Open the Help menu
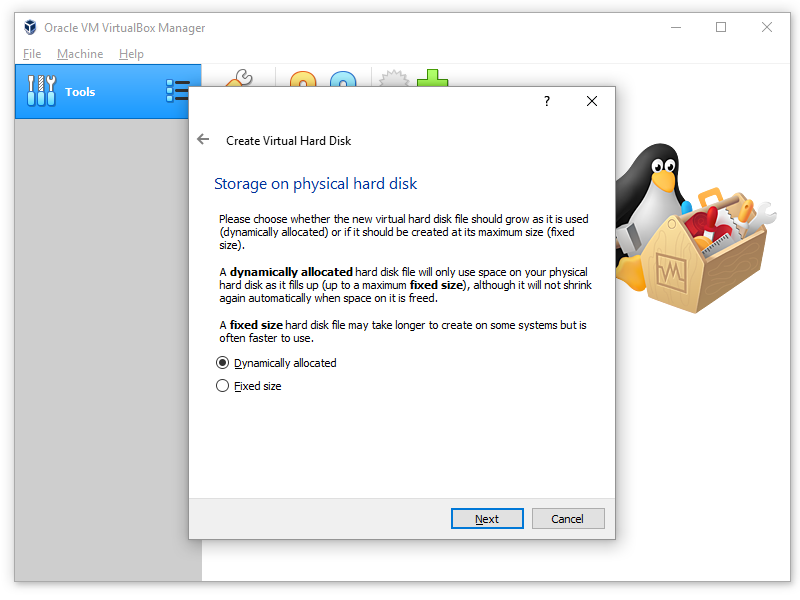 (x=131, y=54)
